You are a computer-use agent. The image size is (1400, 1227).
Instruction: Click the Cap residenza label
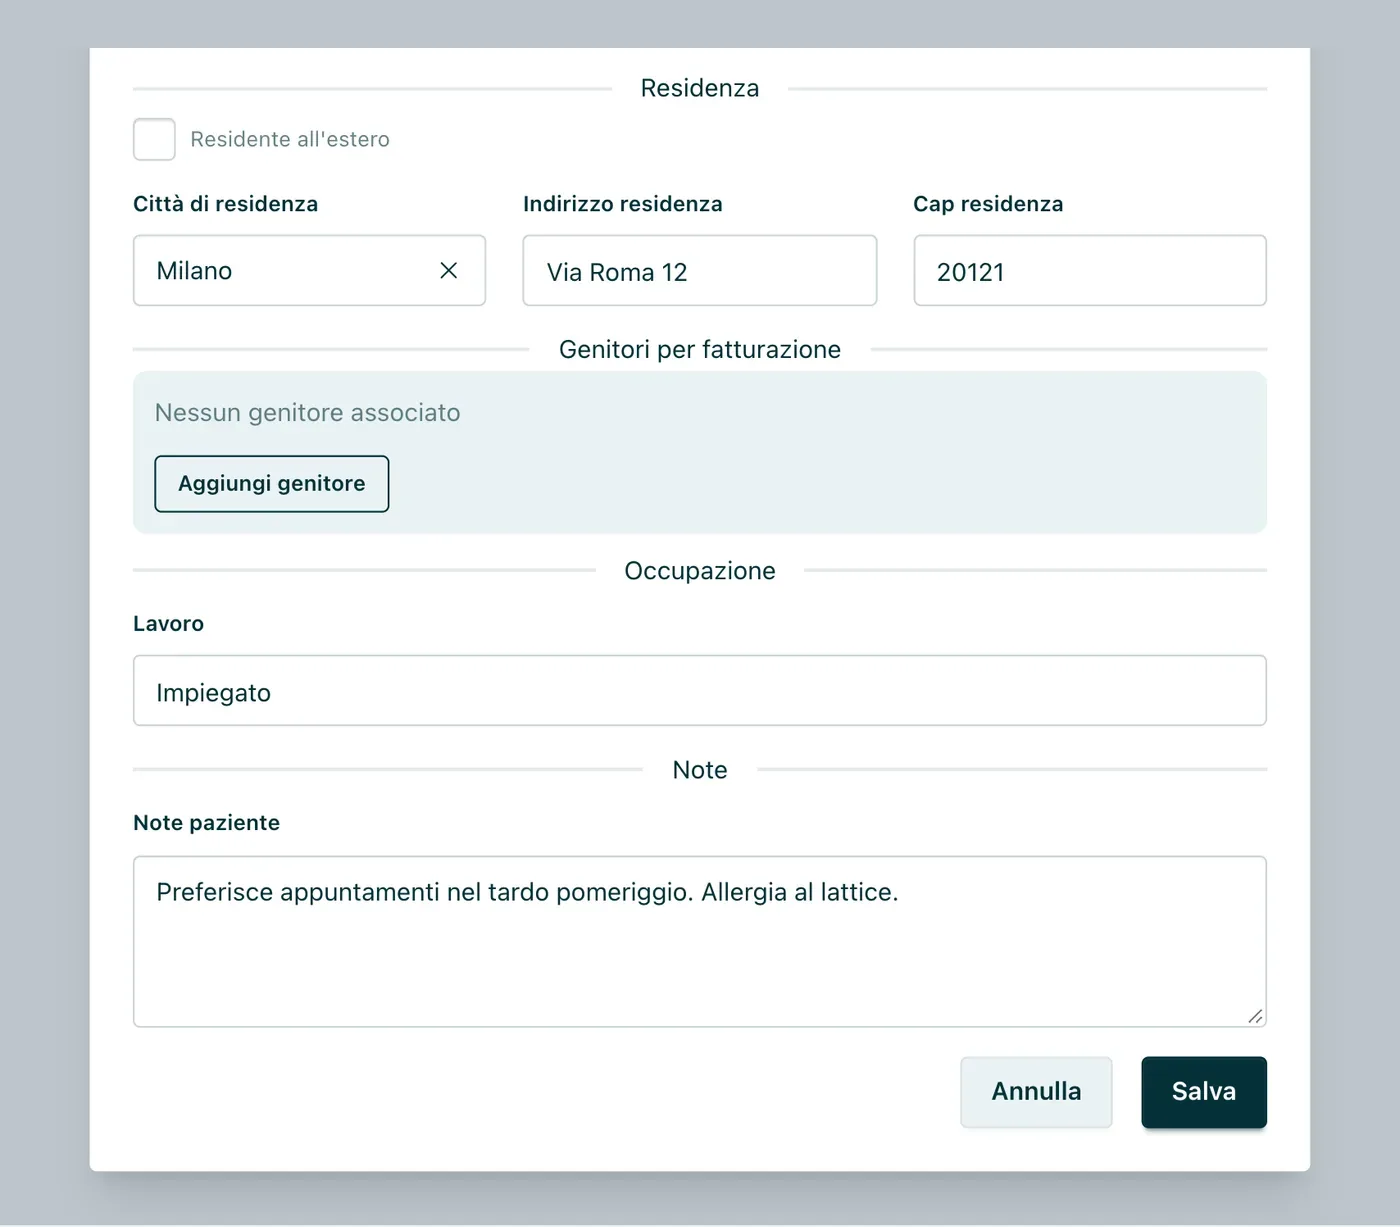pyautogui.click(x=988, y=204)
